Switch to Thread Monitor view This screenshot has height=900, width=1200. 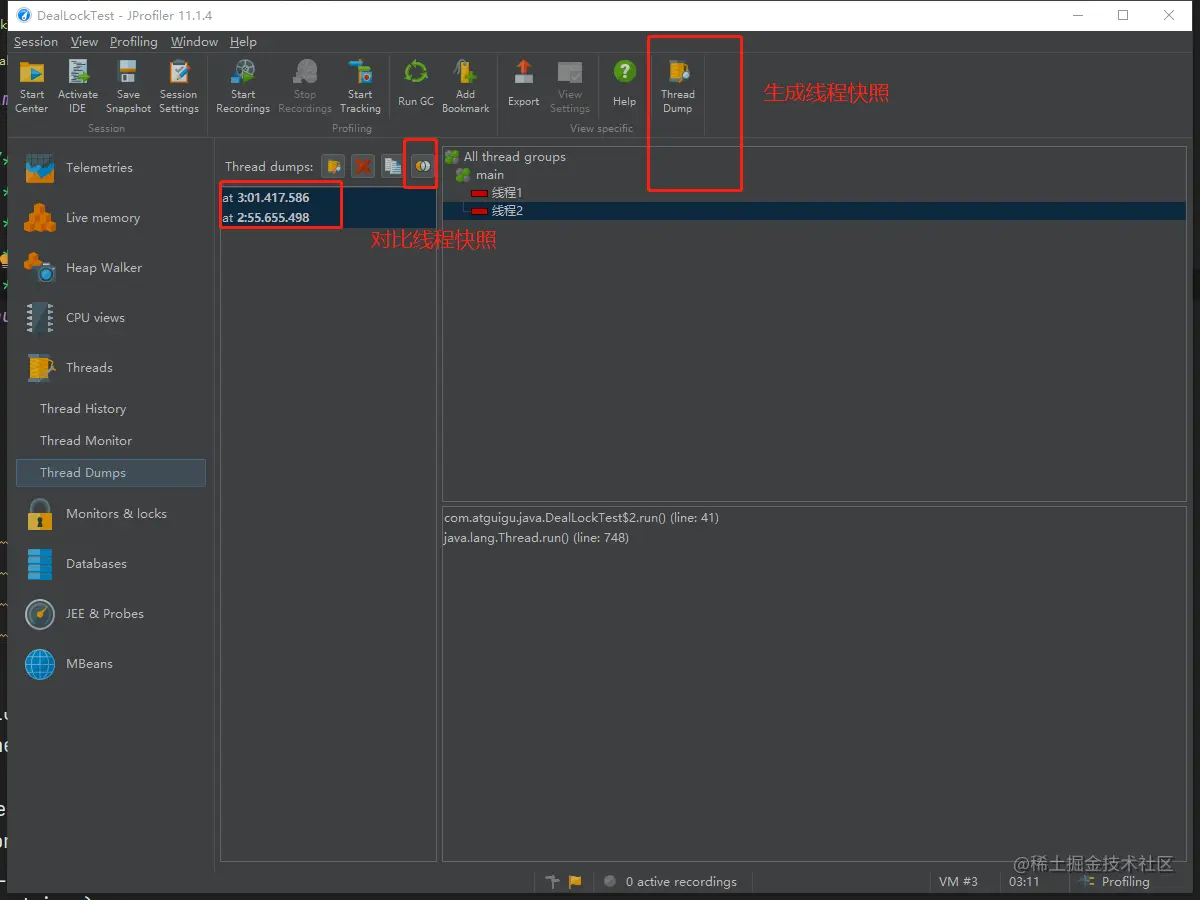coord(86,441)
